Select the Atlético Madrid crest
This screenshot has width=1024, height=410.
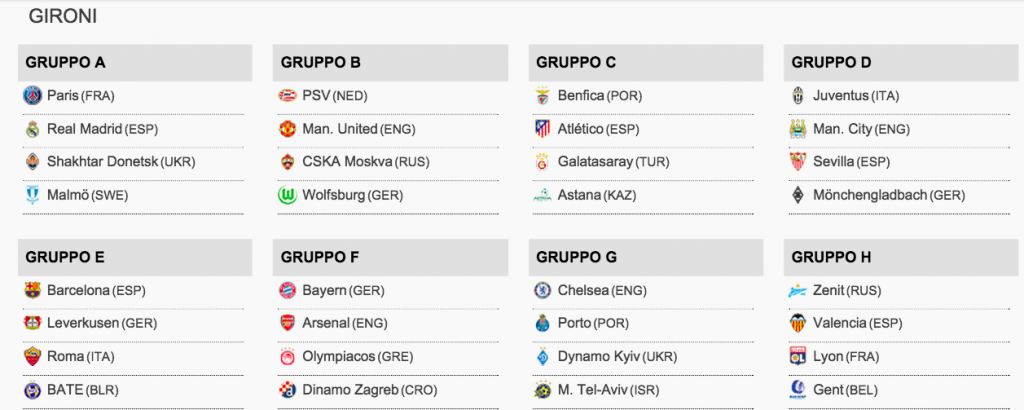coord(543,129)
